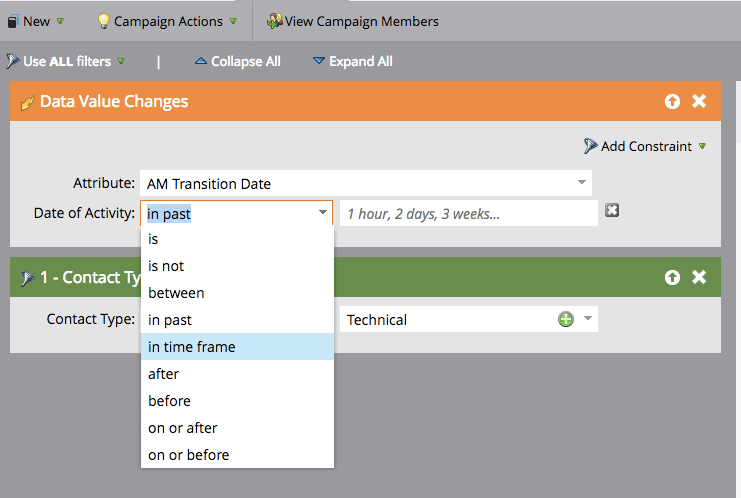This screenshot has height=498, width=741.
Task: Open the New menu
Action: [35, 21]
